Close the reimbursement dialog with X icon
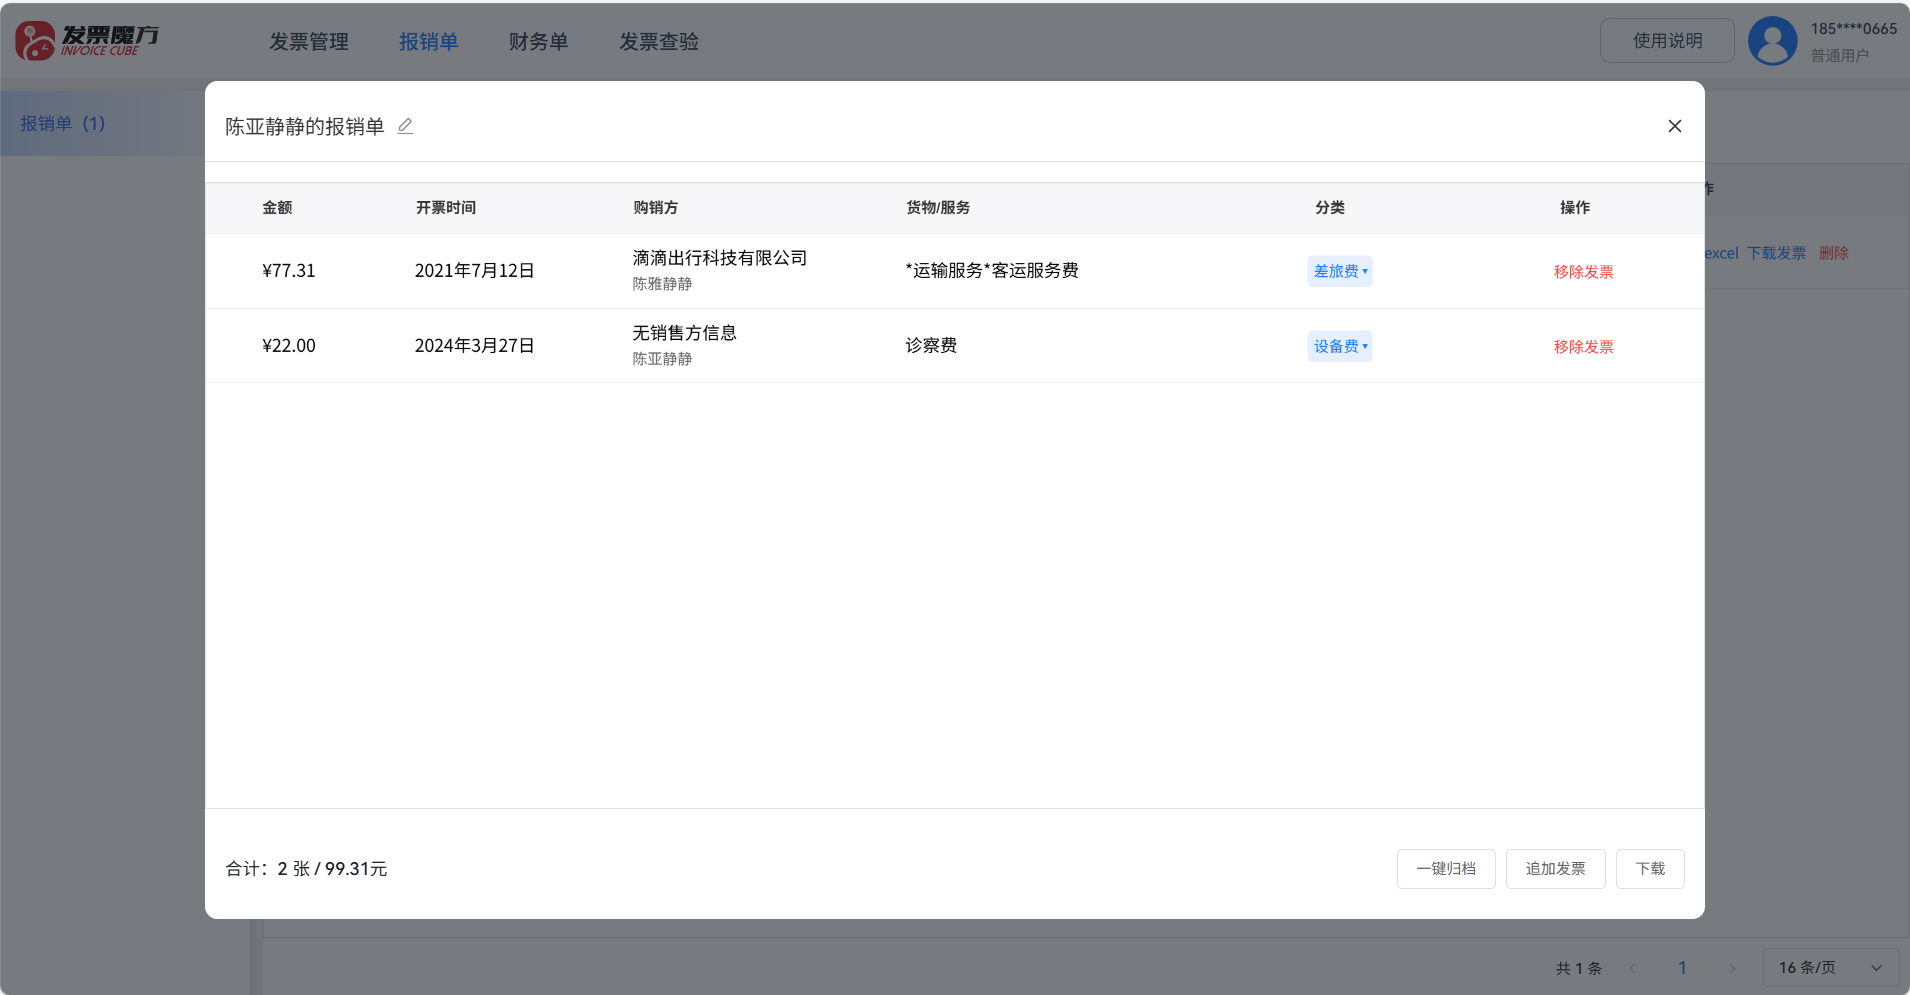 click(x=1674, y=126)
